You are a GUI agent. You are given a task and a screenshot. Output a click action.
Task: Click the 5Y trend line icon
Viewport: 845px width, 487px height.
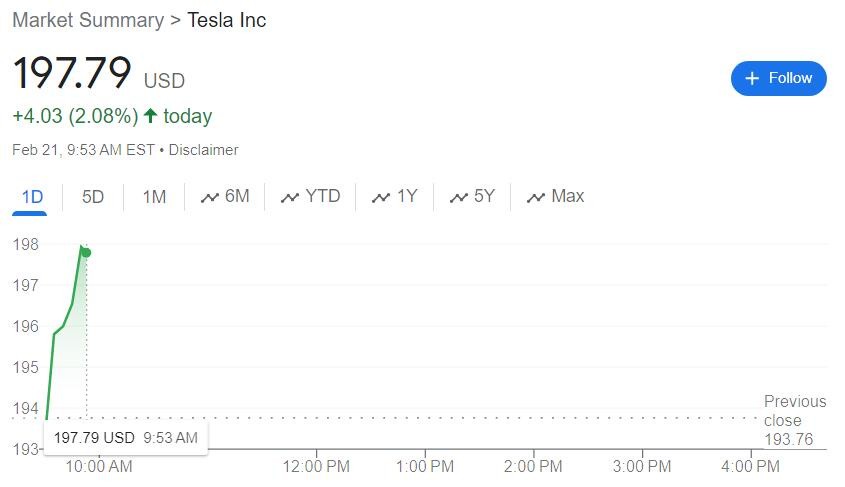pyautogui.click(x=459, y=197)
